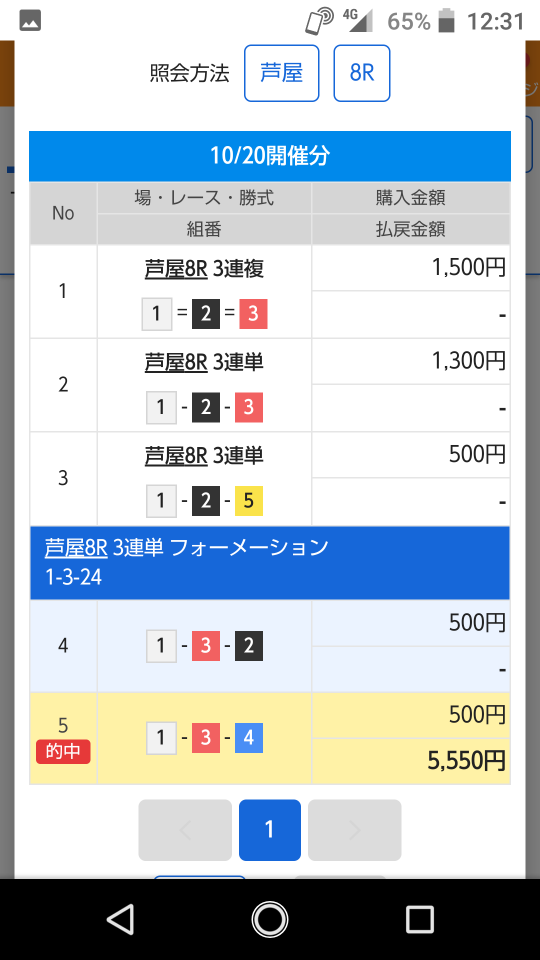Open 芦屋8R link in row 2 3連単

tap(176, 362)
